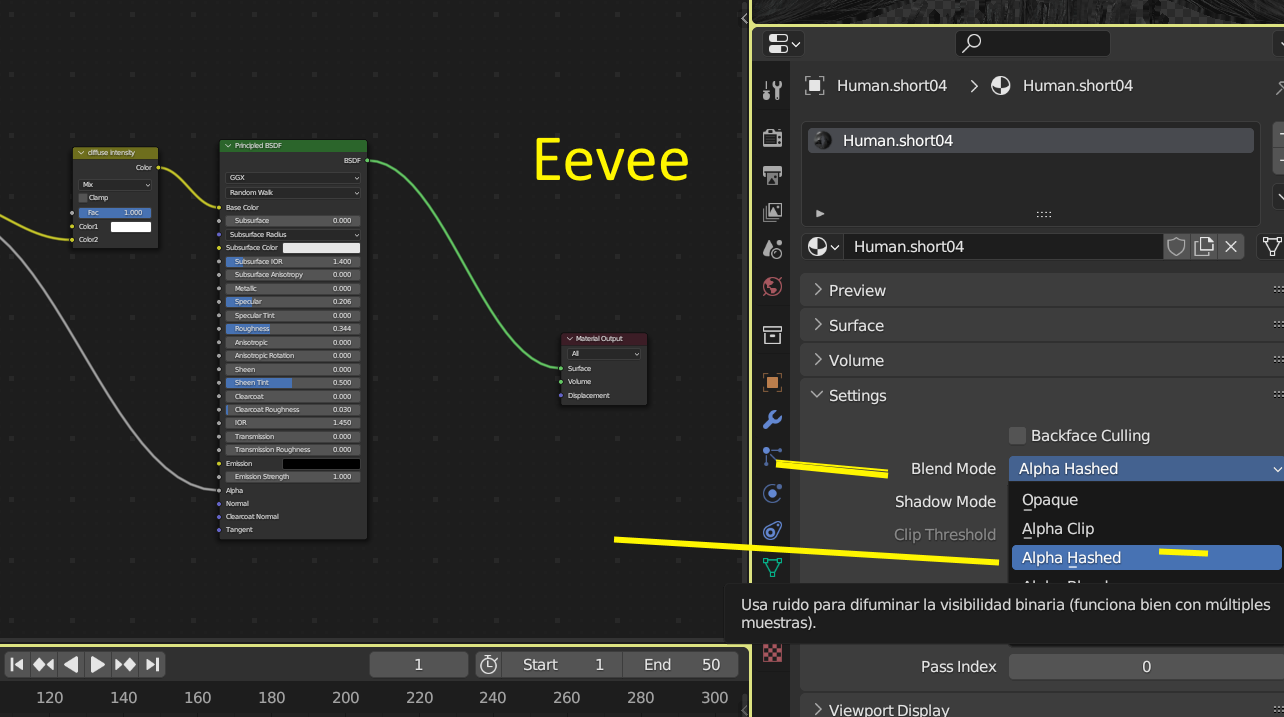Open the Tool properties tab
1284x717 pixels.
click(772, 90)
